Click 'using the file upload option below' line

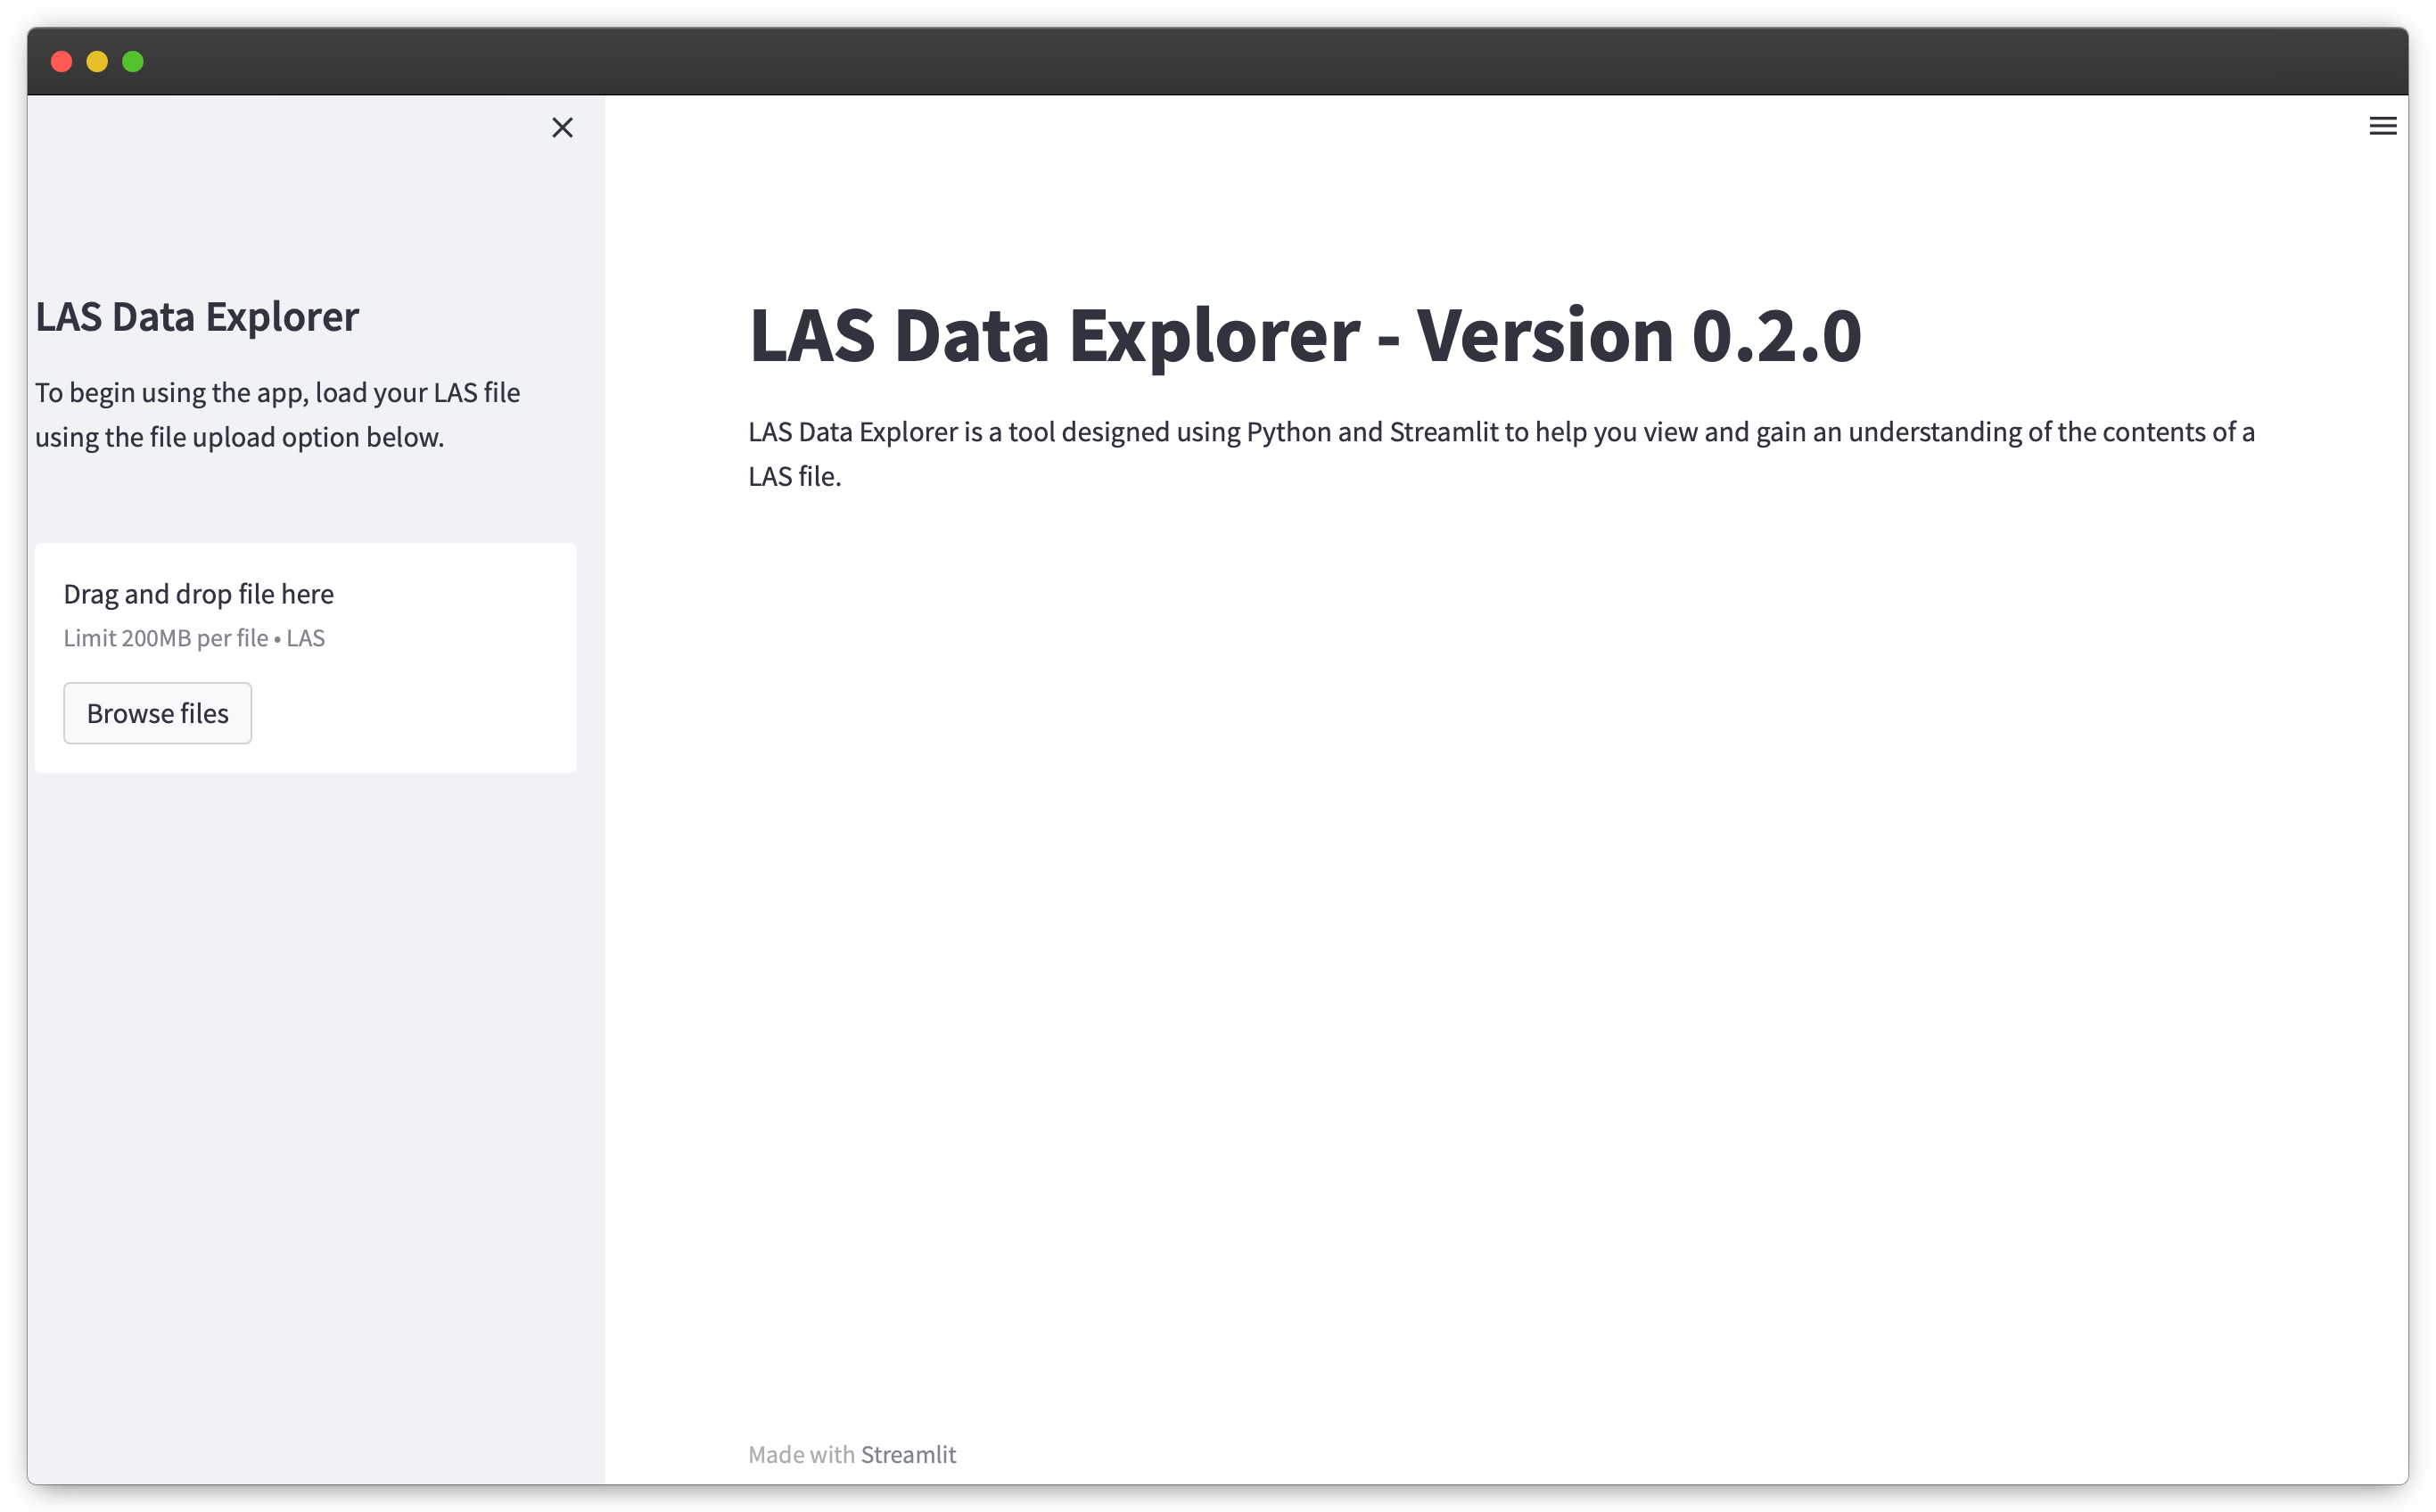(x=239, y=438)
